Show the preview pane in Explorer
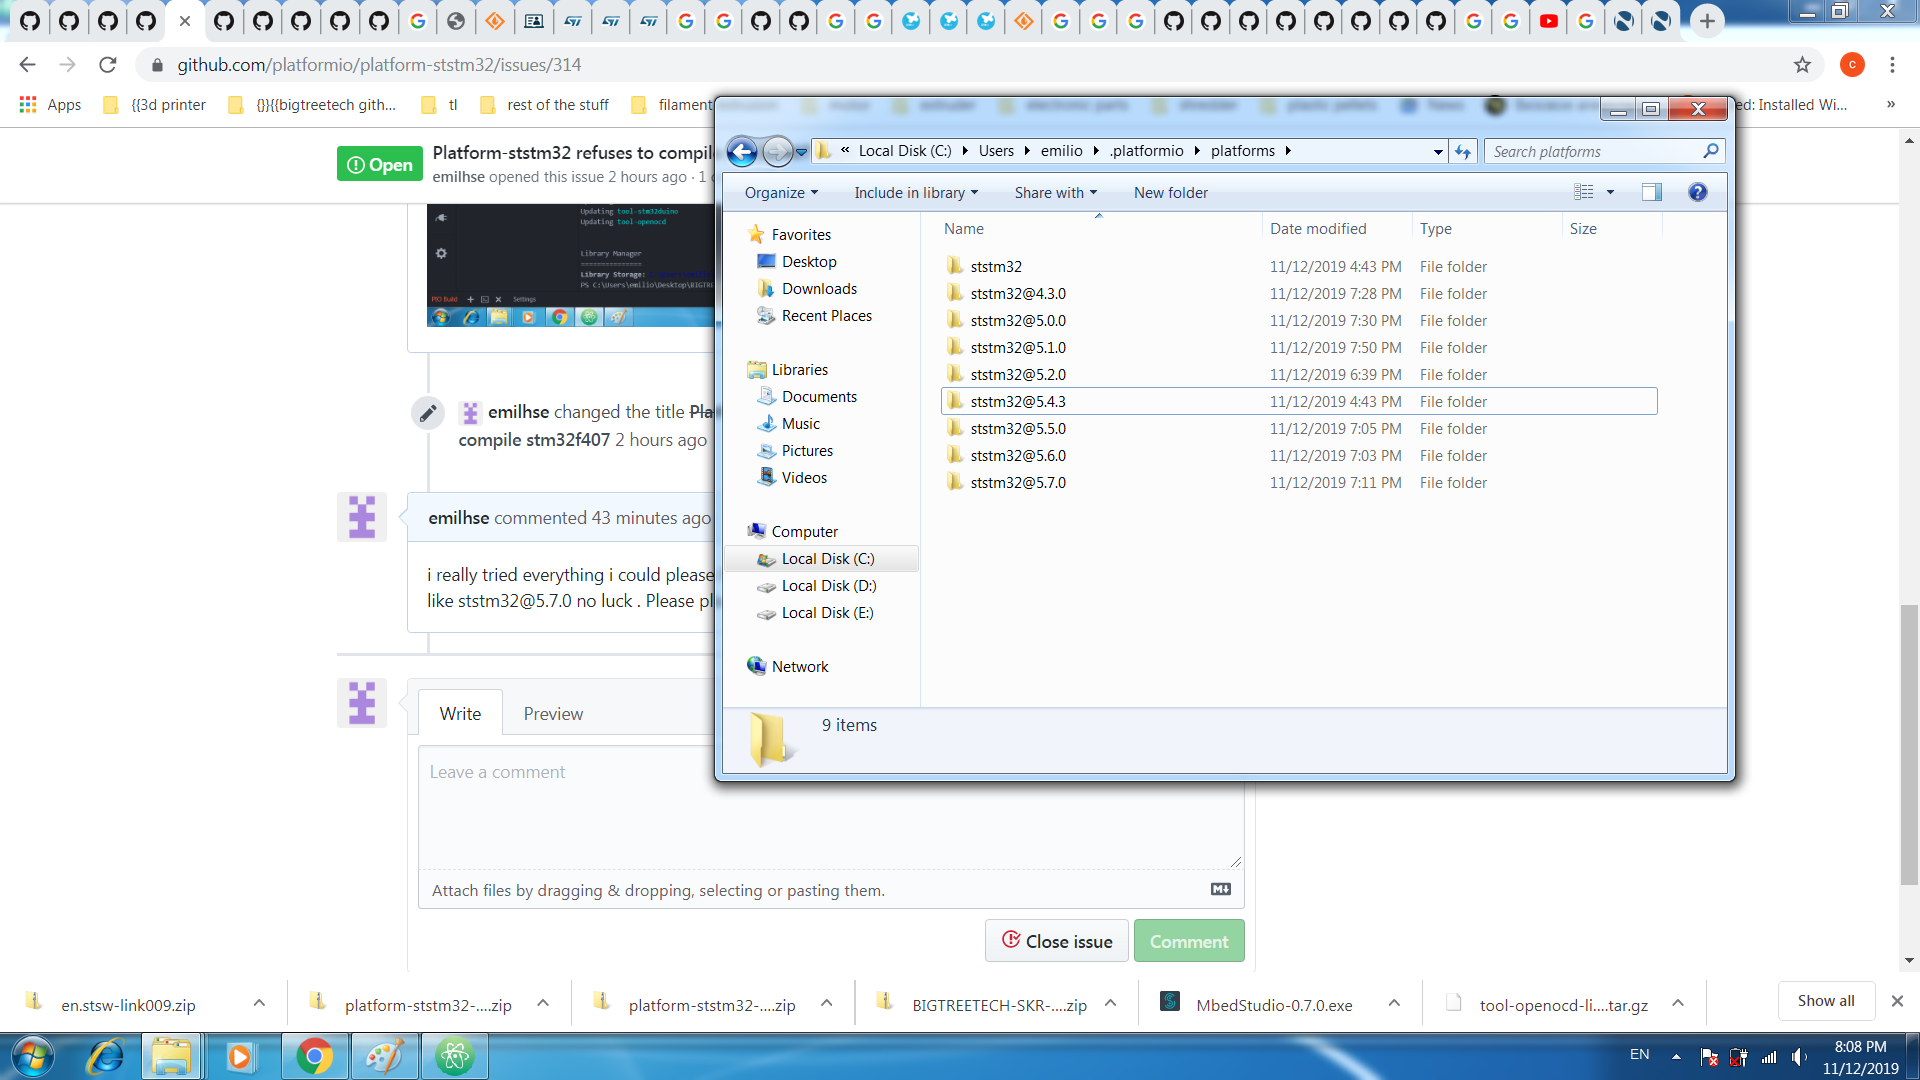The image size is (1920, 1080). [1650, 191]
